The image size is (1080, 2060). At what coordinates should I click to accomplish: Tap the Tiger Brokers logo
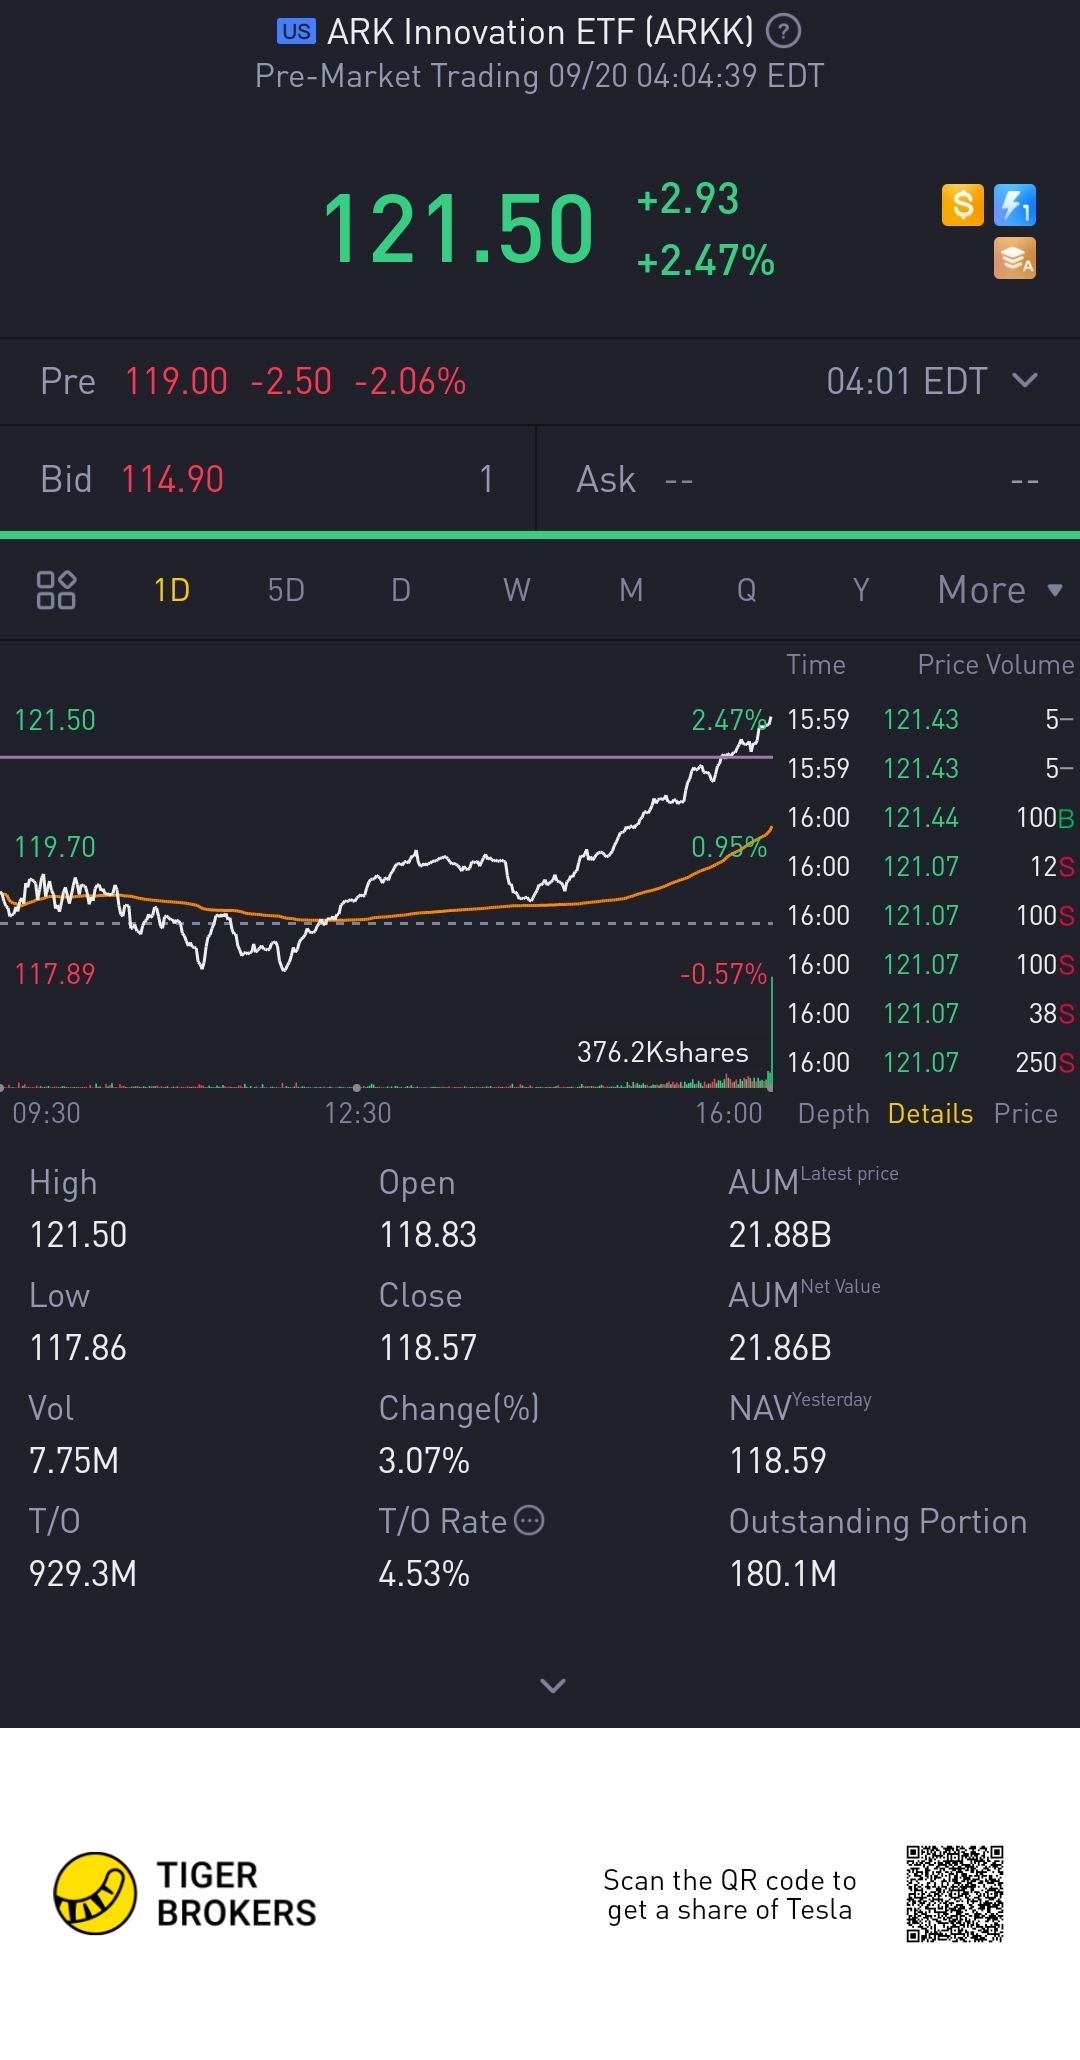point(186,1893)
